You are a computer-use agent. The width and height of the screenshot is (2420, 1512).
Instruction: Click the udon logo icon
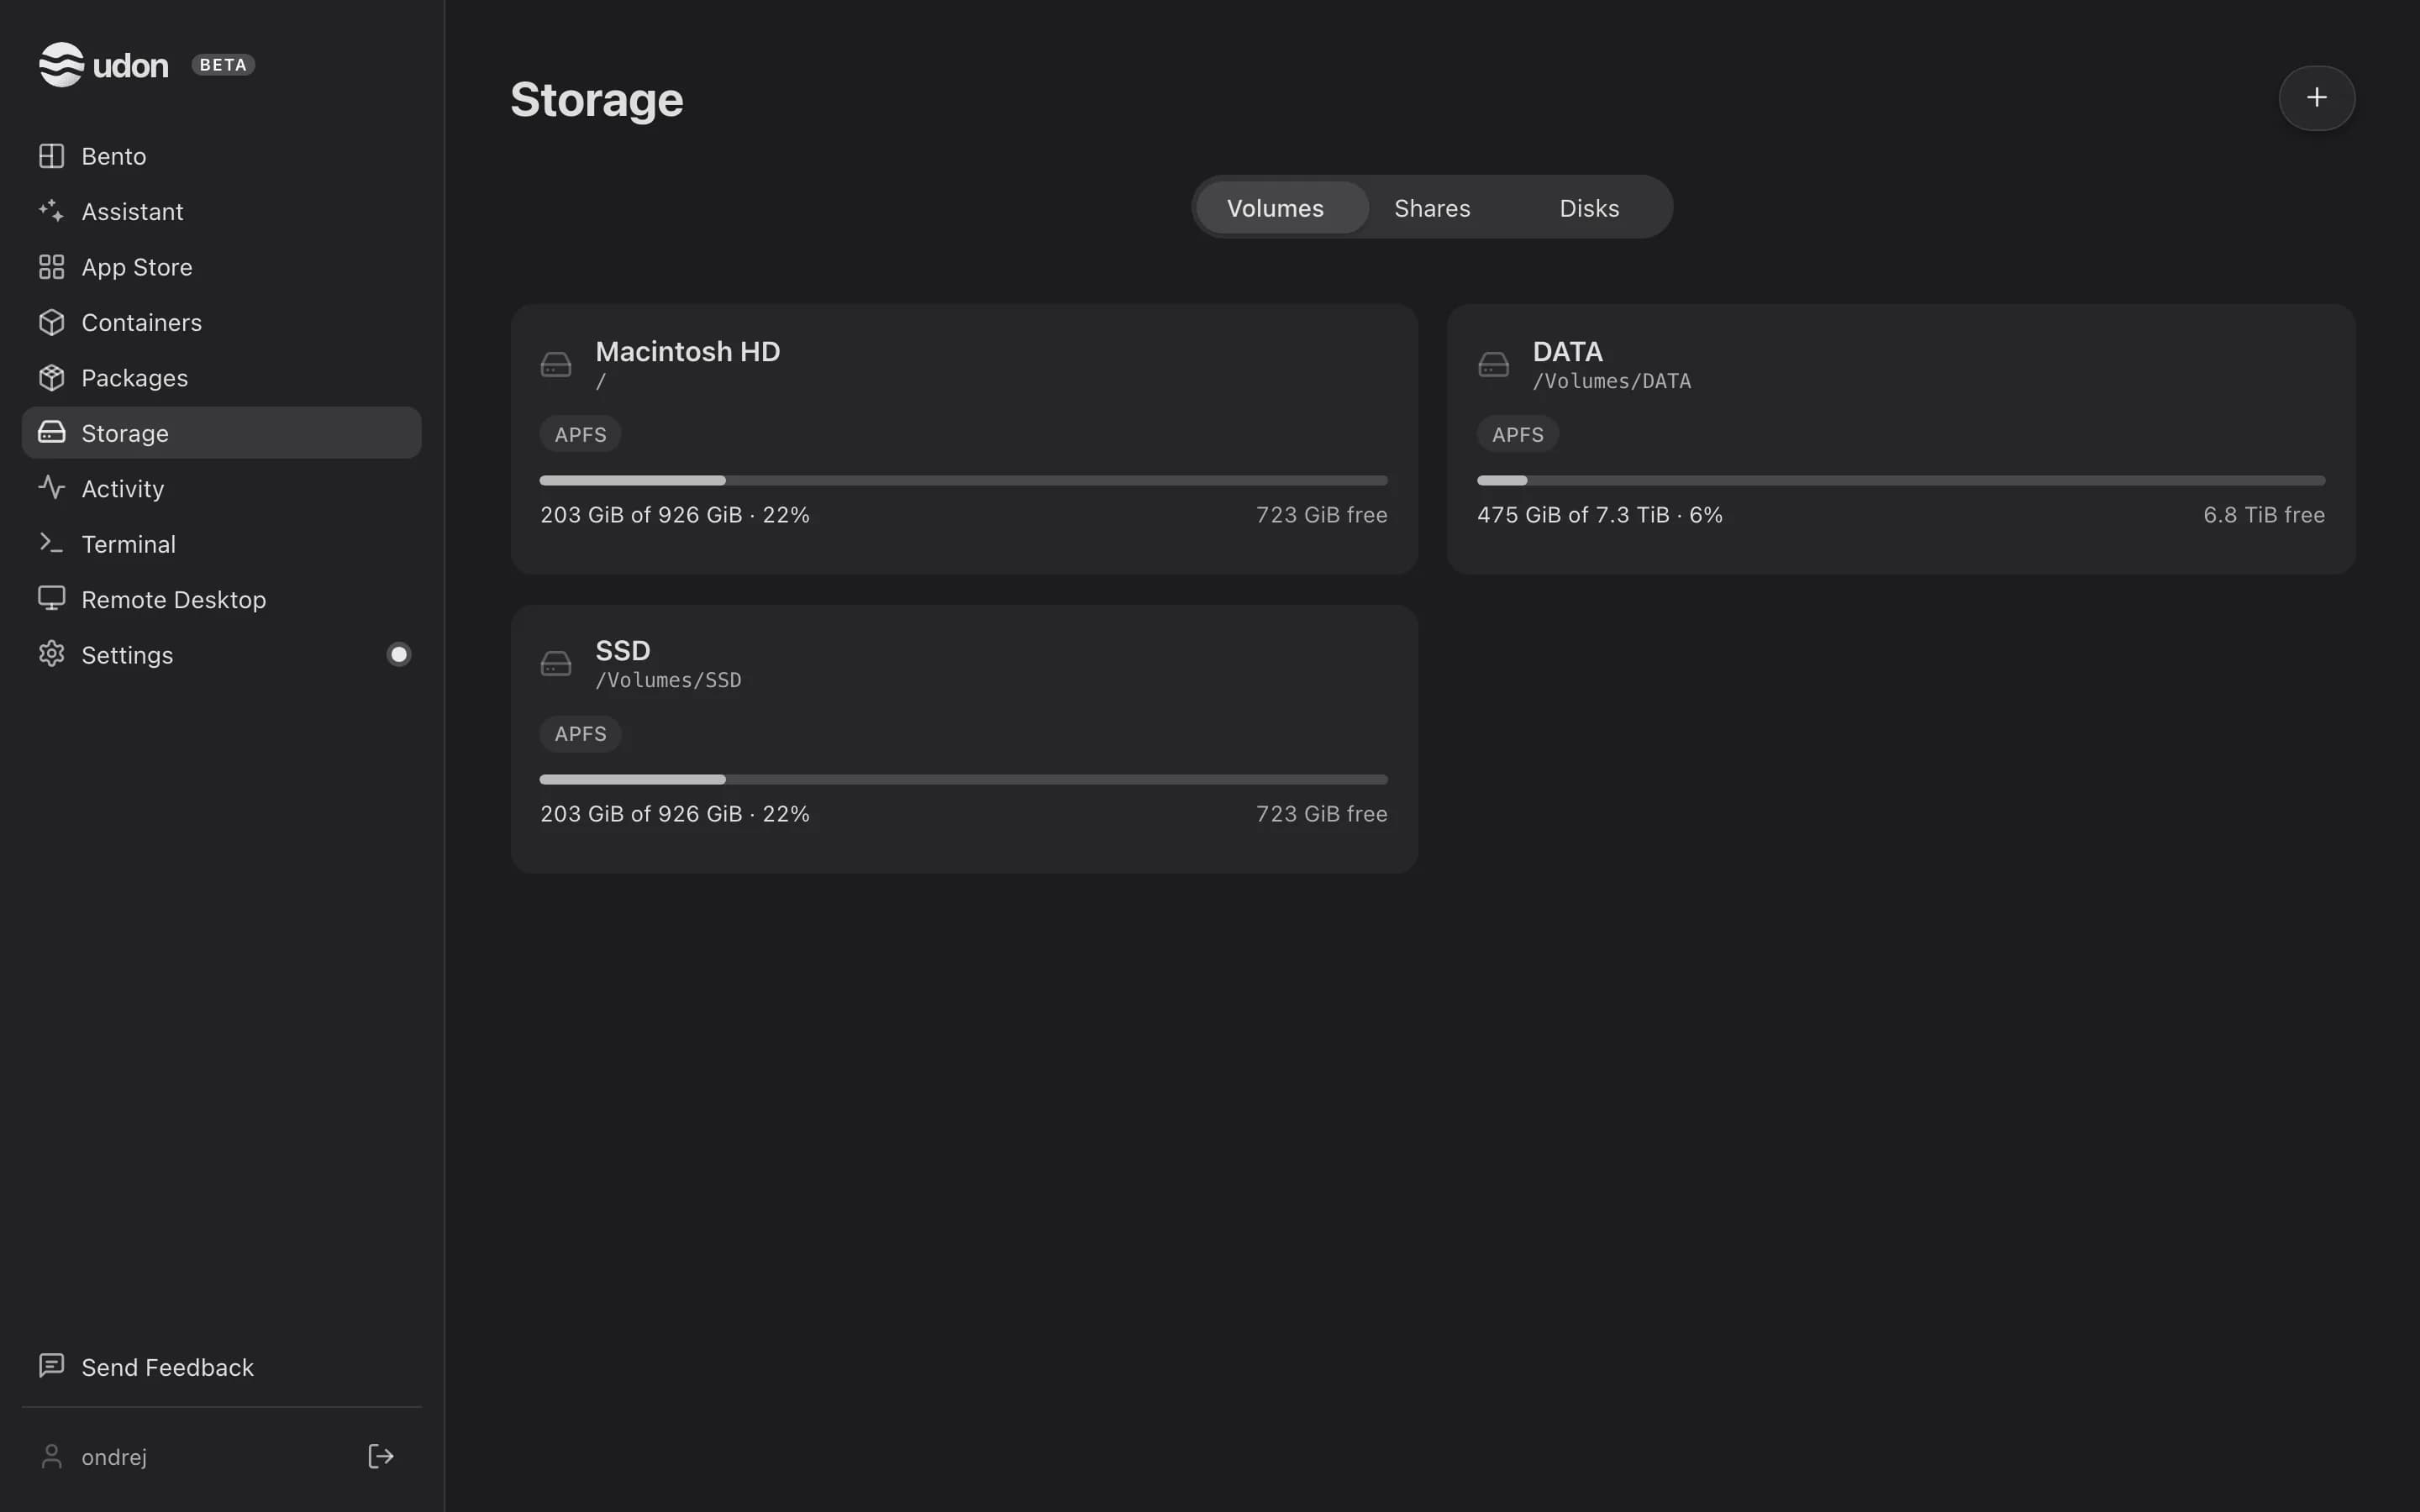point(61,65)
